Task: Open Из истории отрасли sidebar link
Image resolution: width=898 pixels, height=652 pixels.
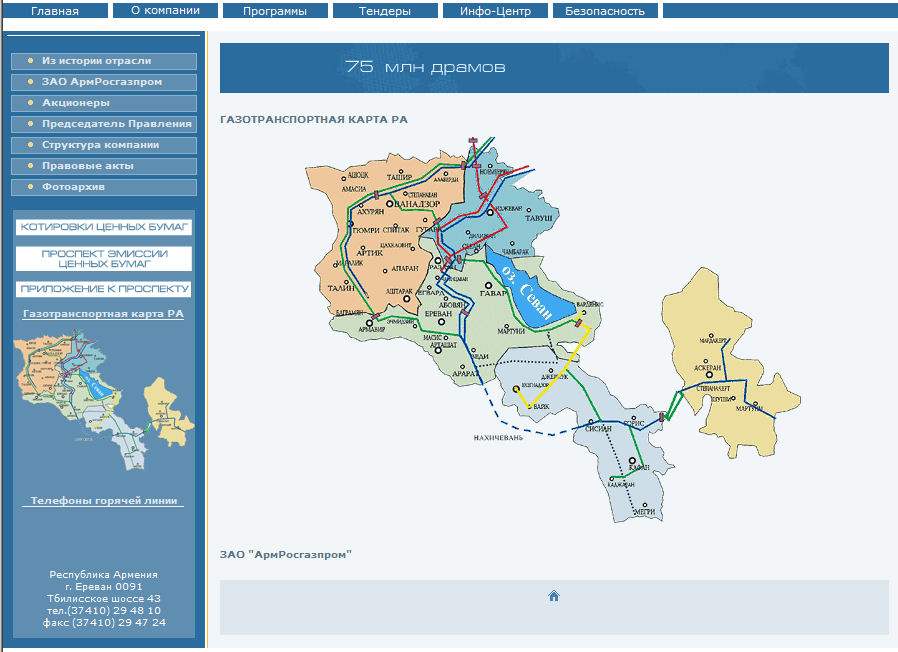Action: point(104,61)
